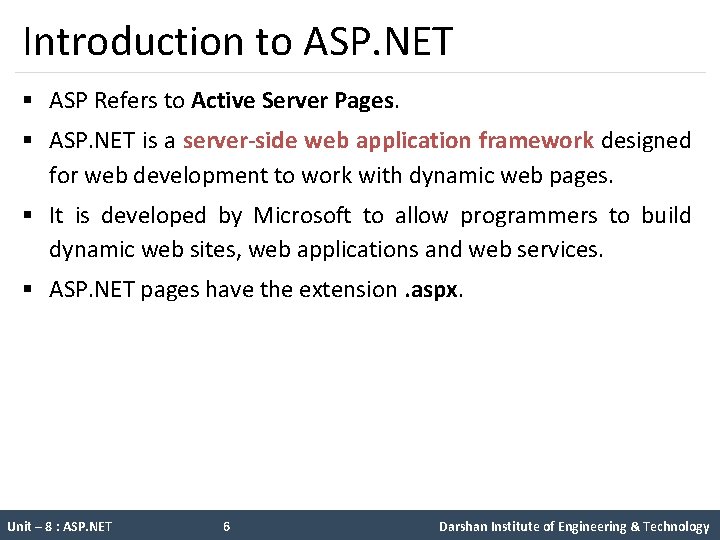This screenshot has height=540, width=720.
Task: Click the word "designed" in second bullet
Action: 646,141
